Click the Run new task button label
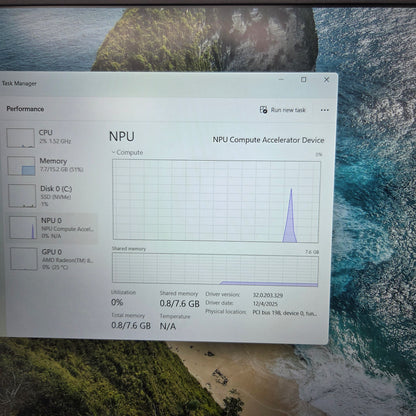Image resolution: width=416 pixels, height=416 pixels. [x=288, y=110]
